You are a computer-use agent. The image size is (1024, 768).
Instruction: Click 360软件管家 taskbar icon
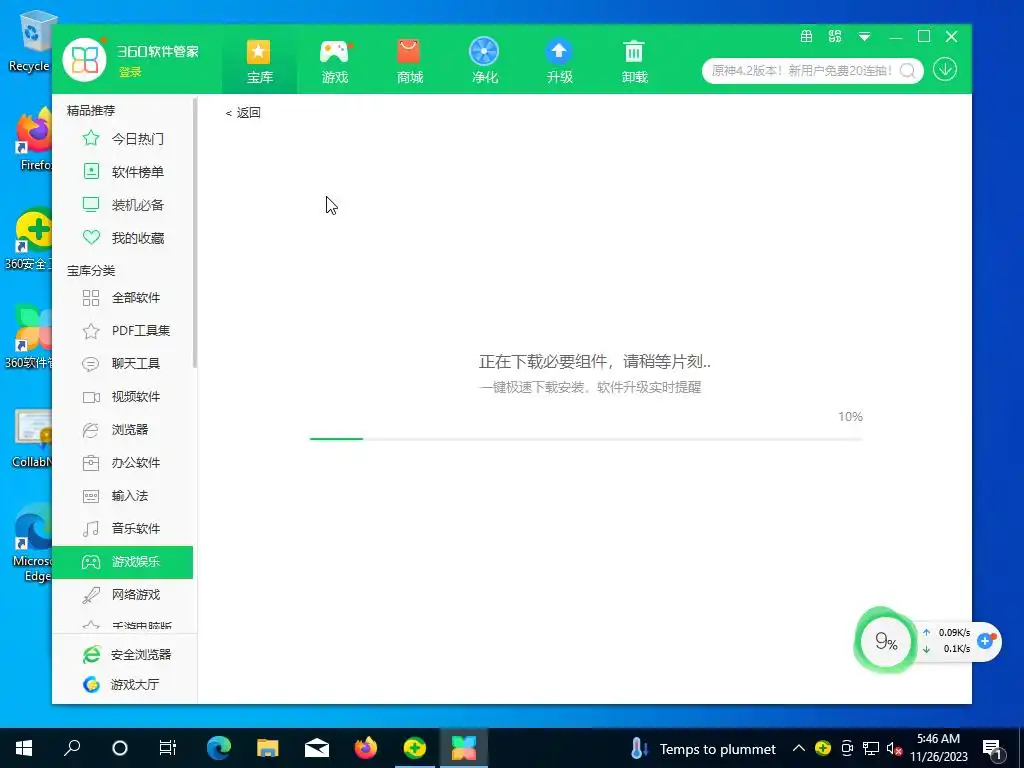464,748
